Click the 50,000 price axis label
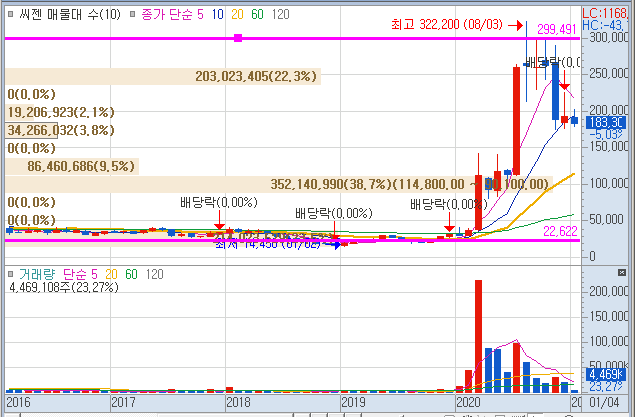635x417 pixels. pos(609,219)
